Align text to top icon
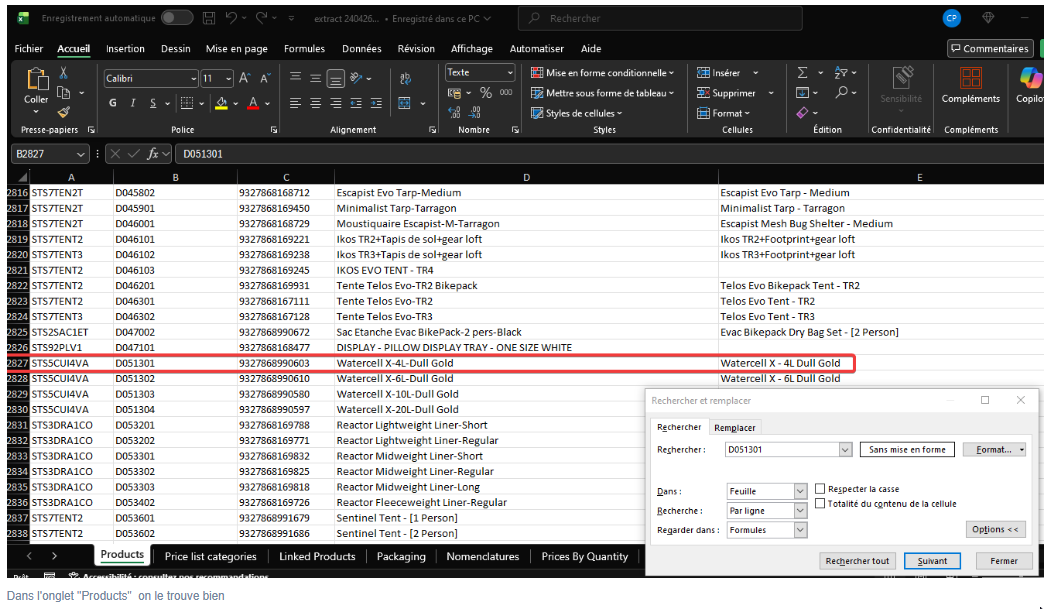Viewport: 1054px width, 609px height. [x=295, y=78]
